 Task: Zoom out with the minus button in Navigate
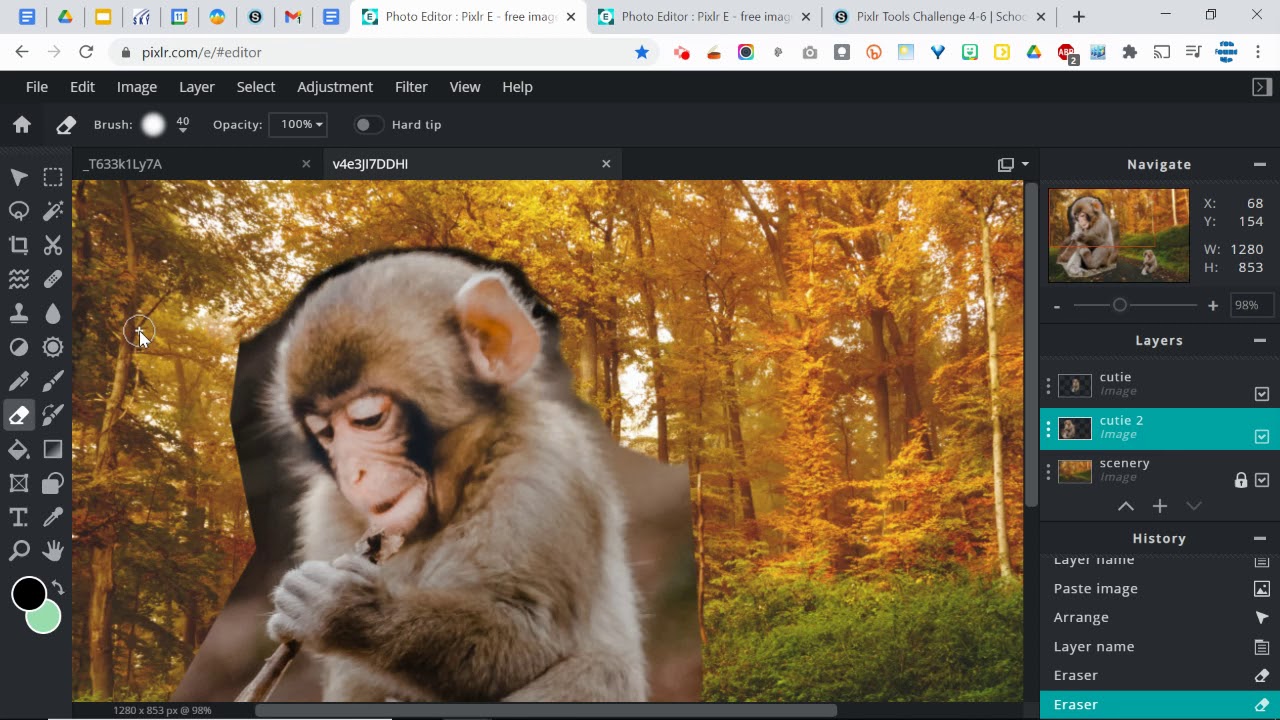1057,306
